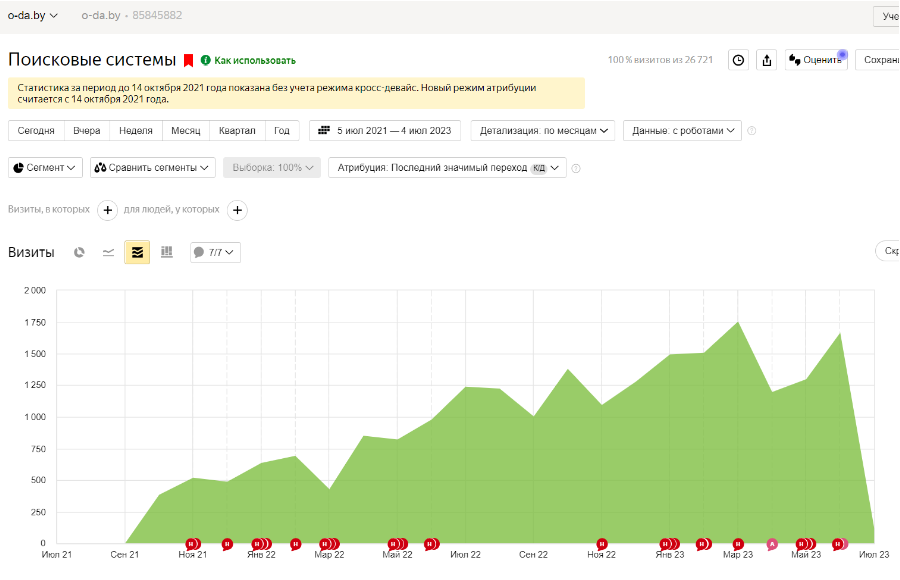Open the 'Атрибуция: Последний значимый переход' dropdown
Screen dimensions: 900x580
447,167
